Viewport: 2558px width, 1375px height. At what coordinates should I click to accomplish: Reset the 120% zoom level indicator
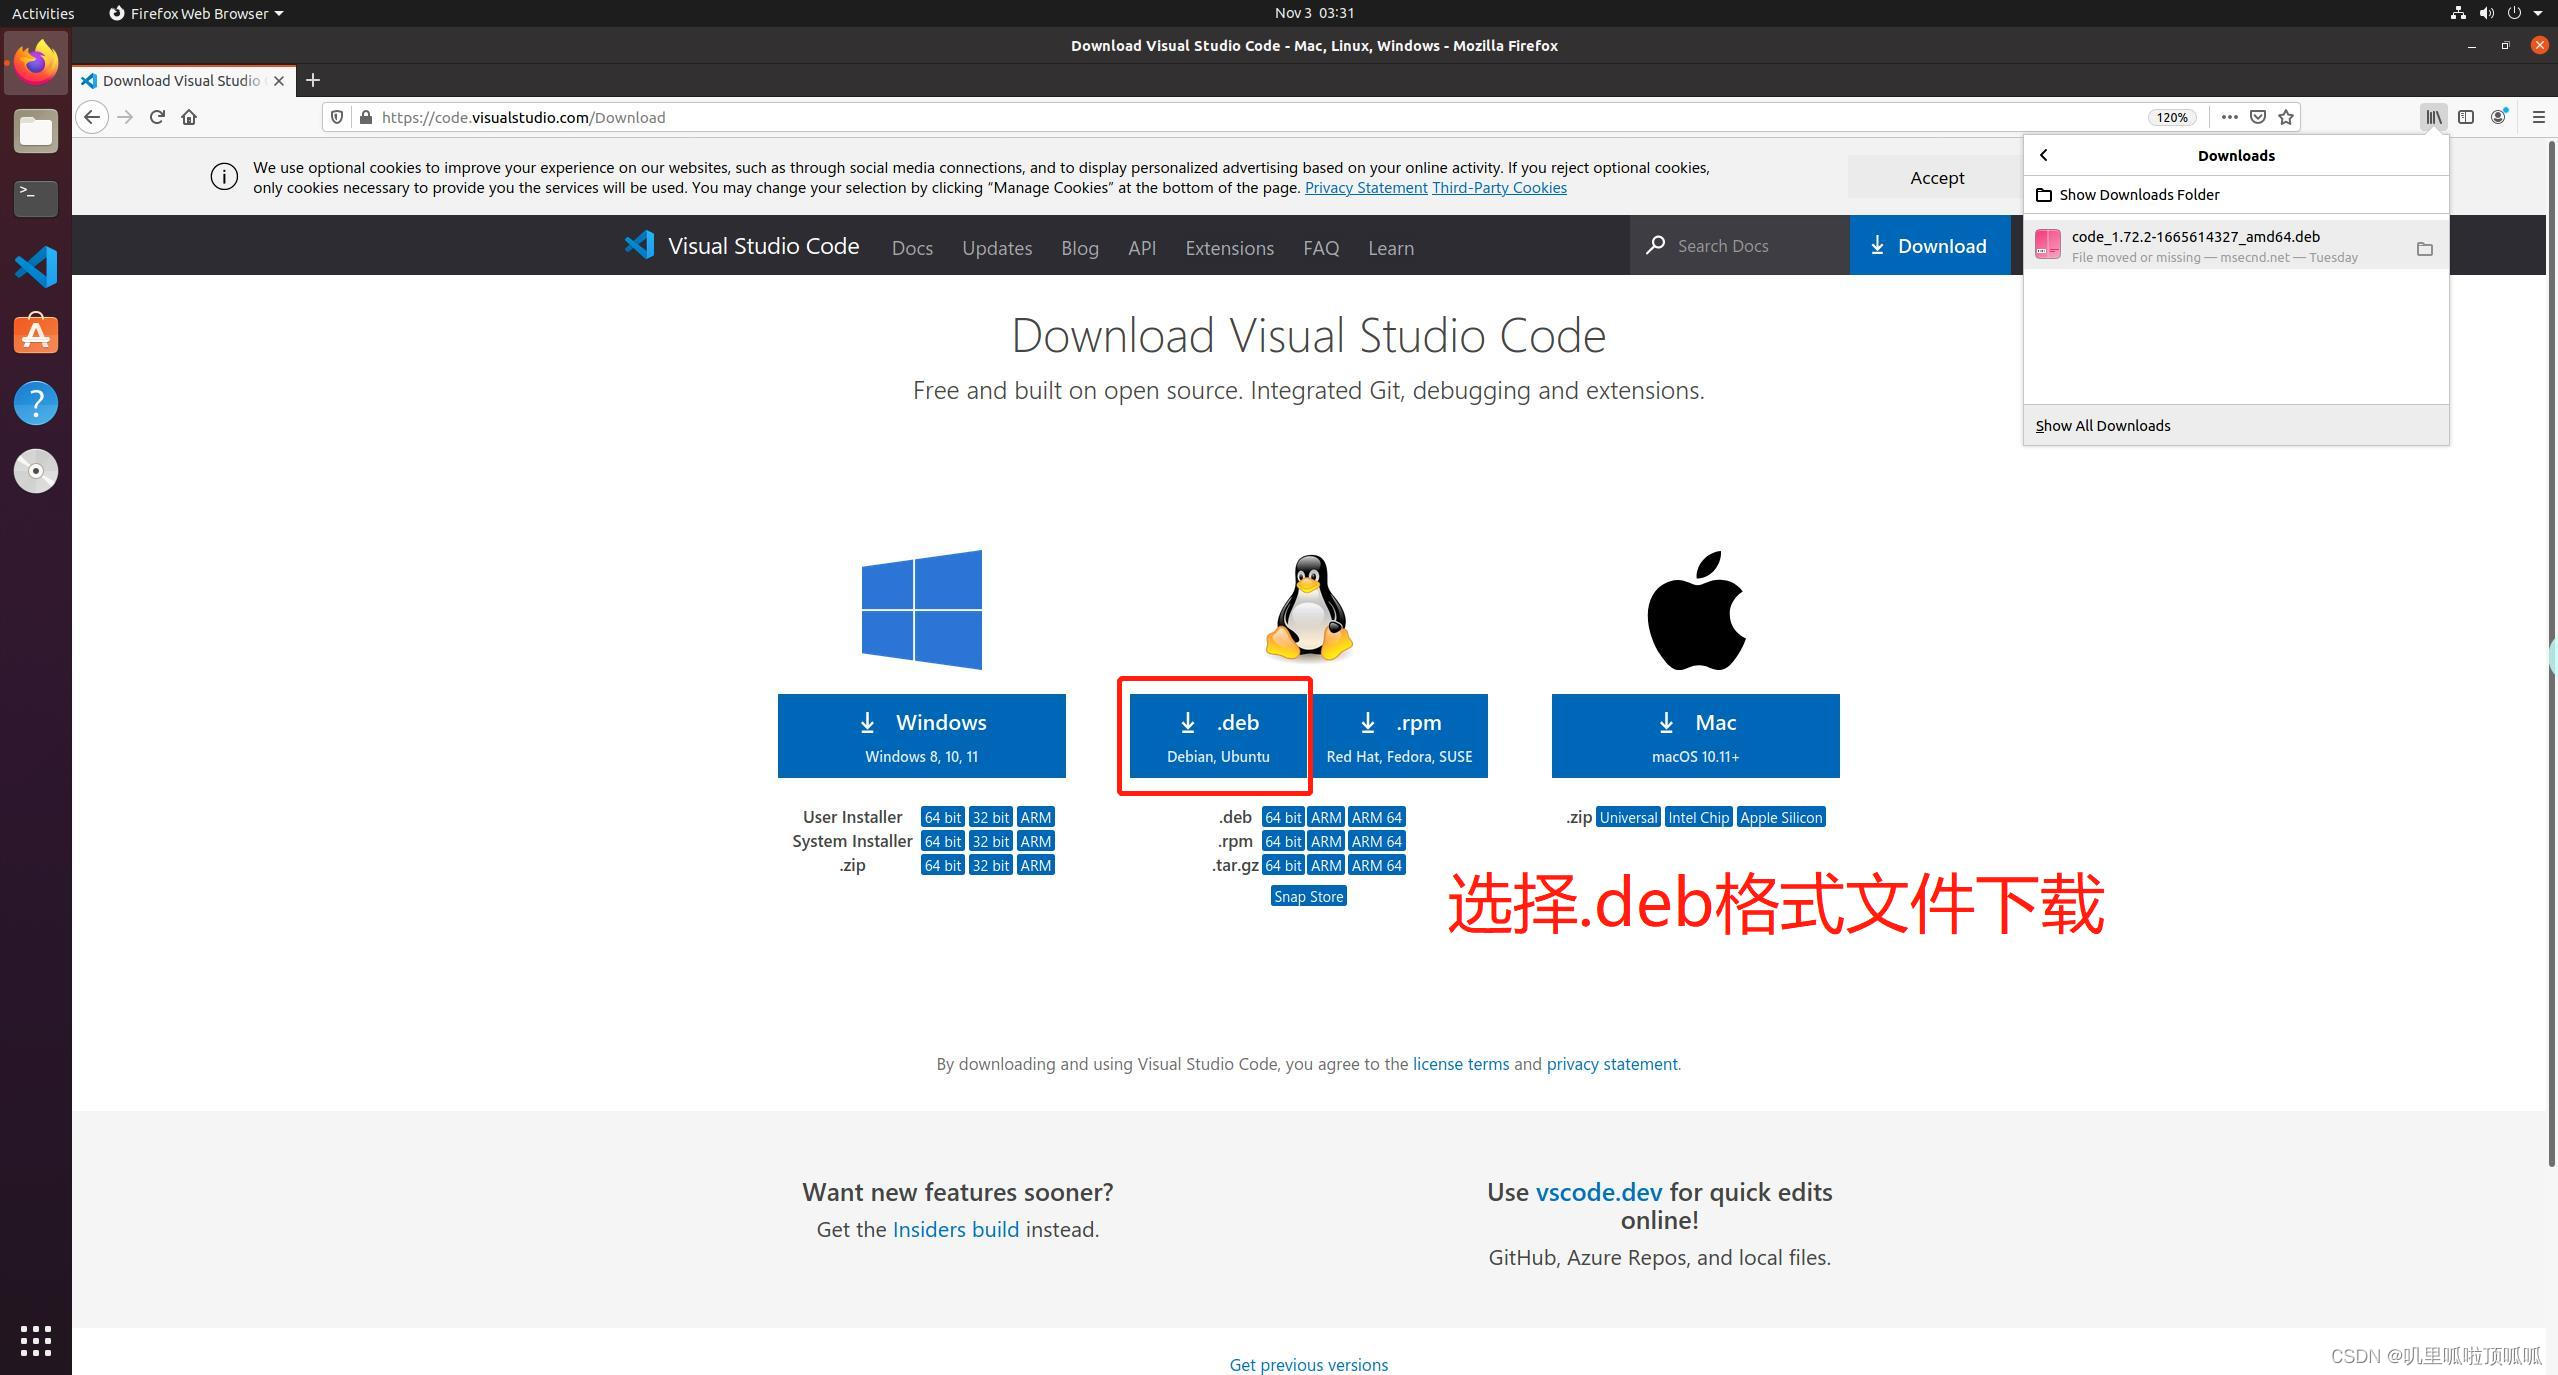tap(2171, 117)
